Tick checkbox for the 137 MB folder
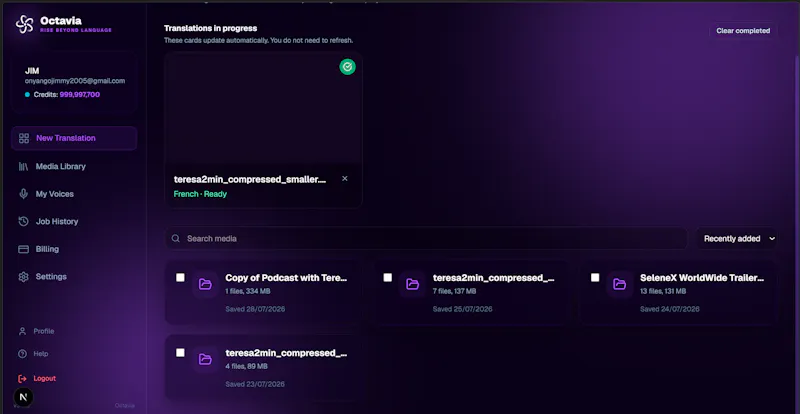800x414 pixels. click(x=388, y=277)
